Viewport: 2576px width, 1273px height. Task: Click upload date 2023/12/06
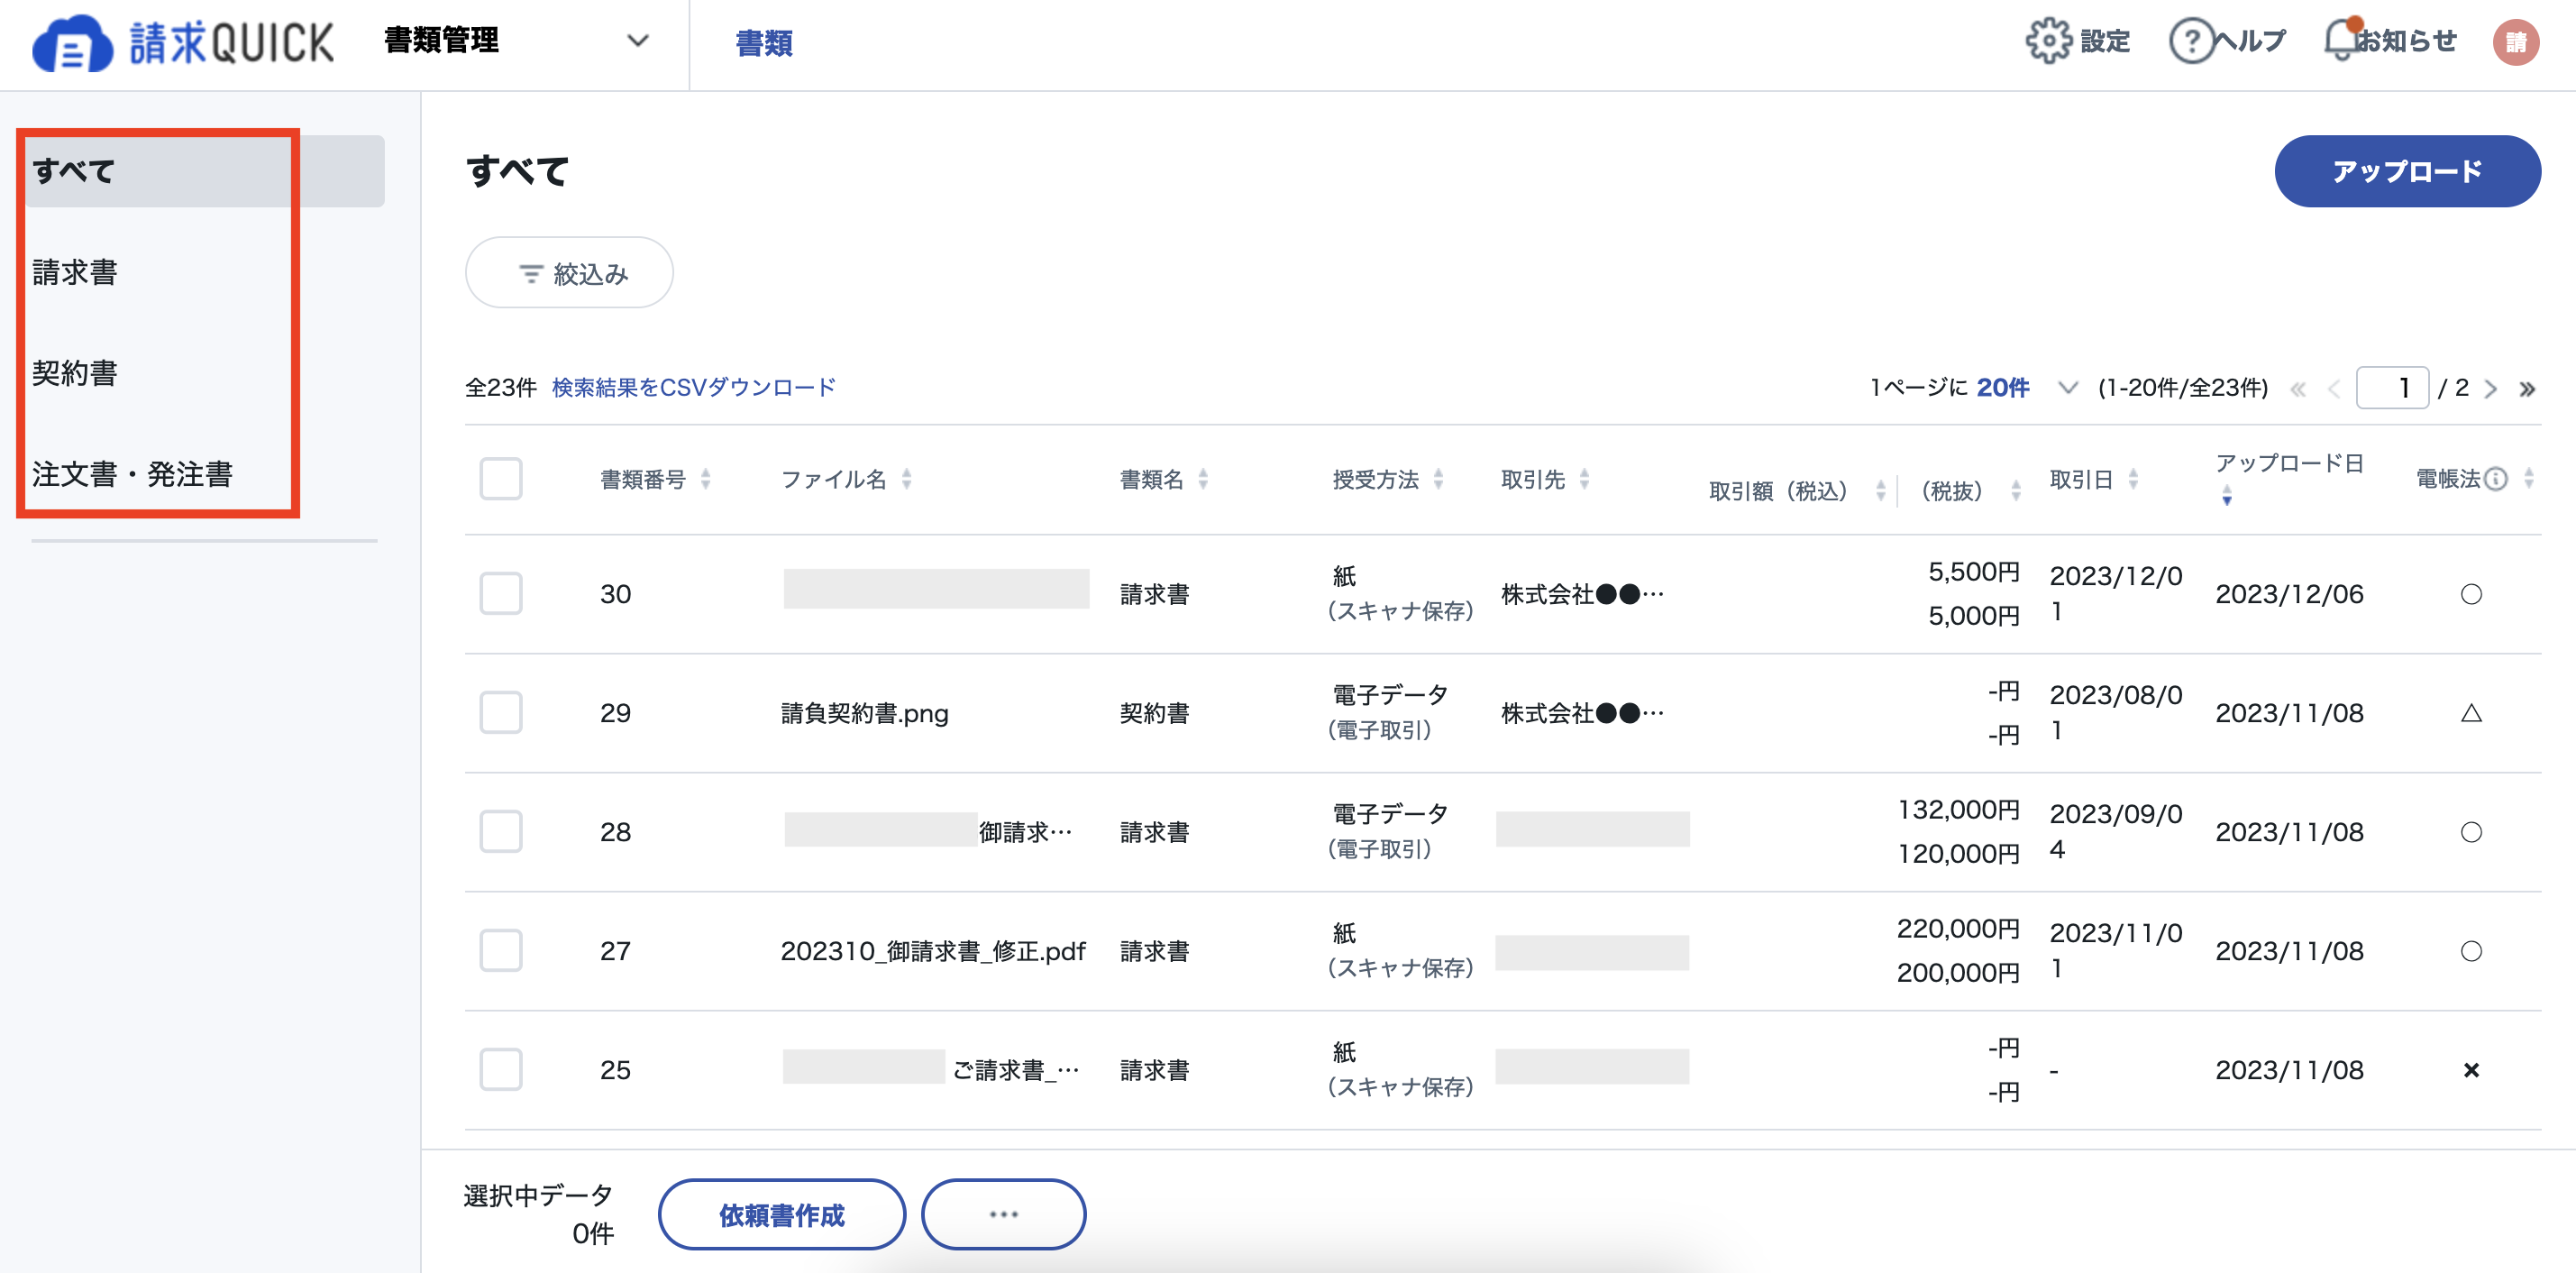pos(2289,595)
